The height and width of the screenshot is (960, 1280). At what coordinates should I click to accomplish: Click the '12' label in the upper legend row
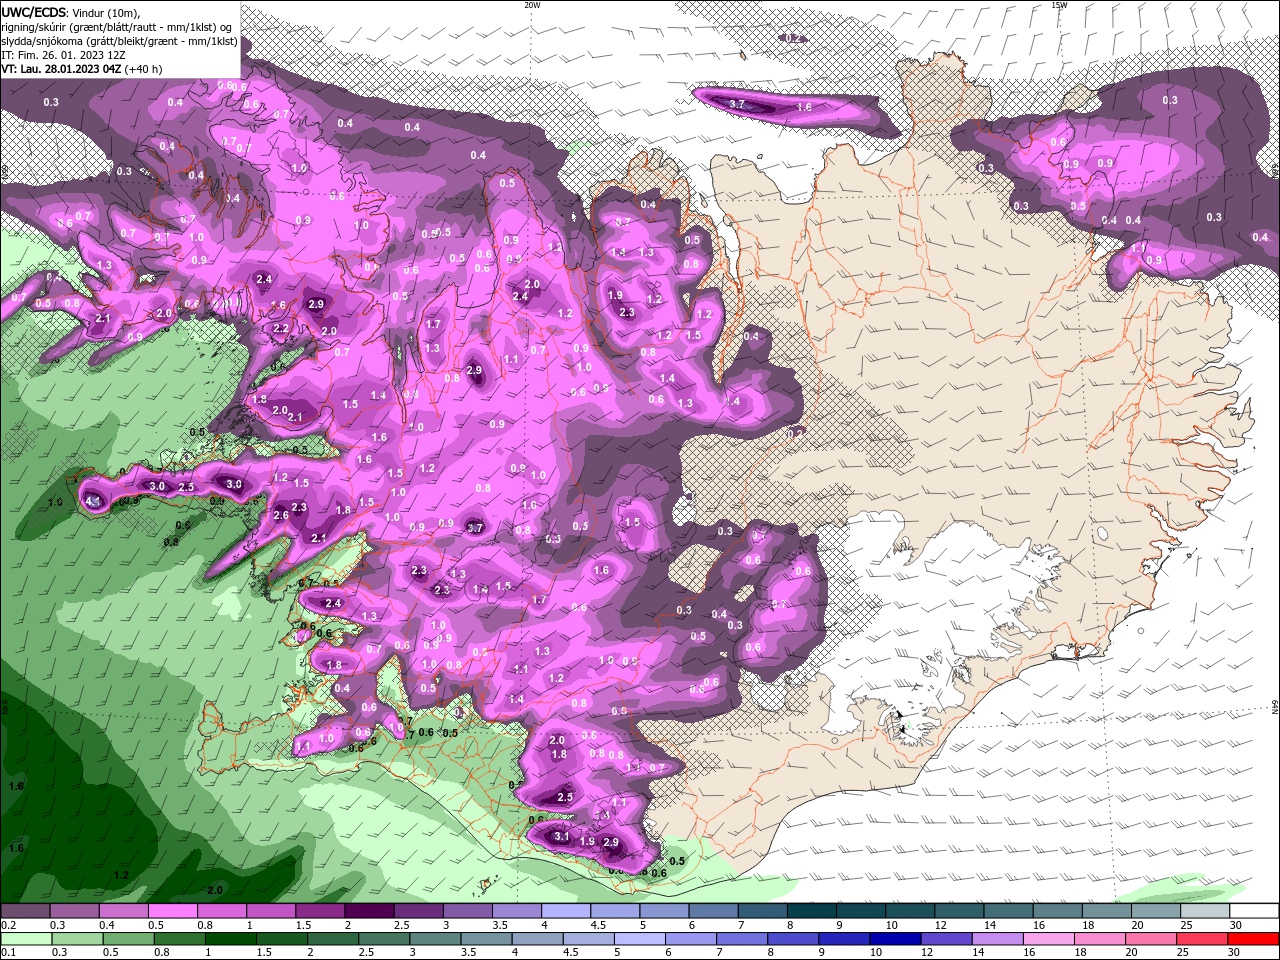pos(941,925)
